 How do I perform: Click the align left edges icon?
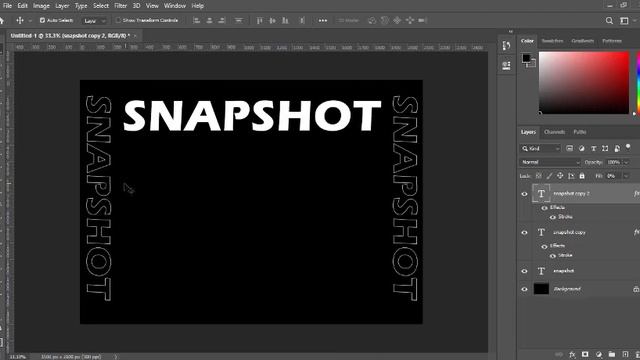point(196,20)
